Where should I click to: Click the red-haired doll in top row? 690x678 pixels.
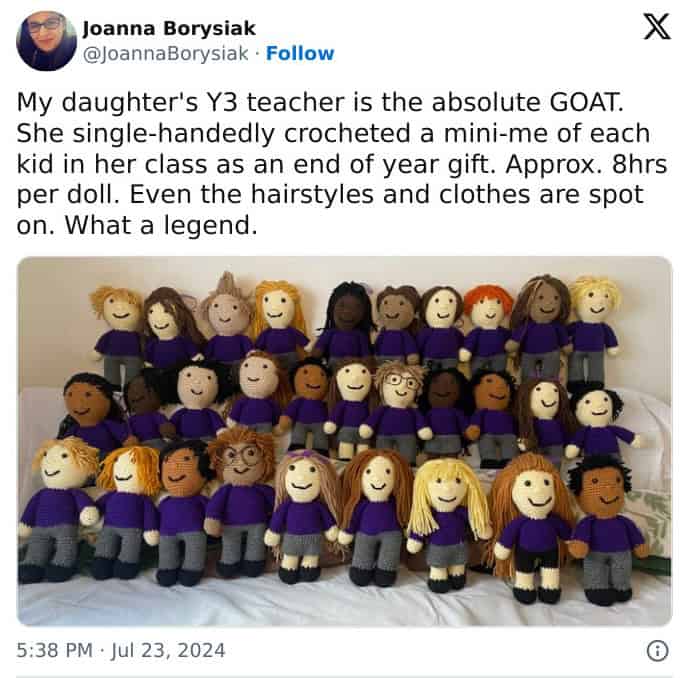point(488,326)
